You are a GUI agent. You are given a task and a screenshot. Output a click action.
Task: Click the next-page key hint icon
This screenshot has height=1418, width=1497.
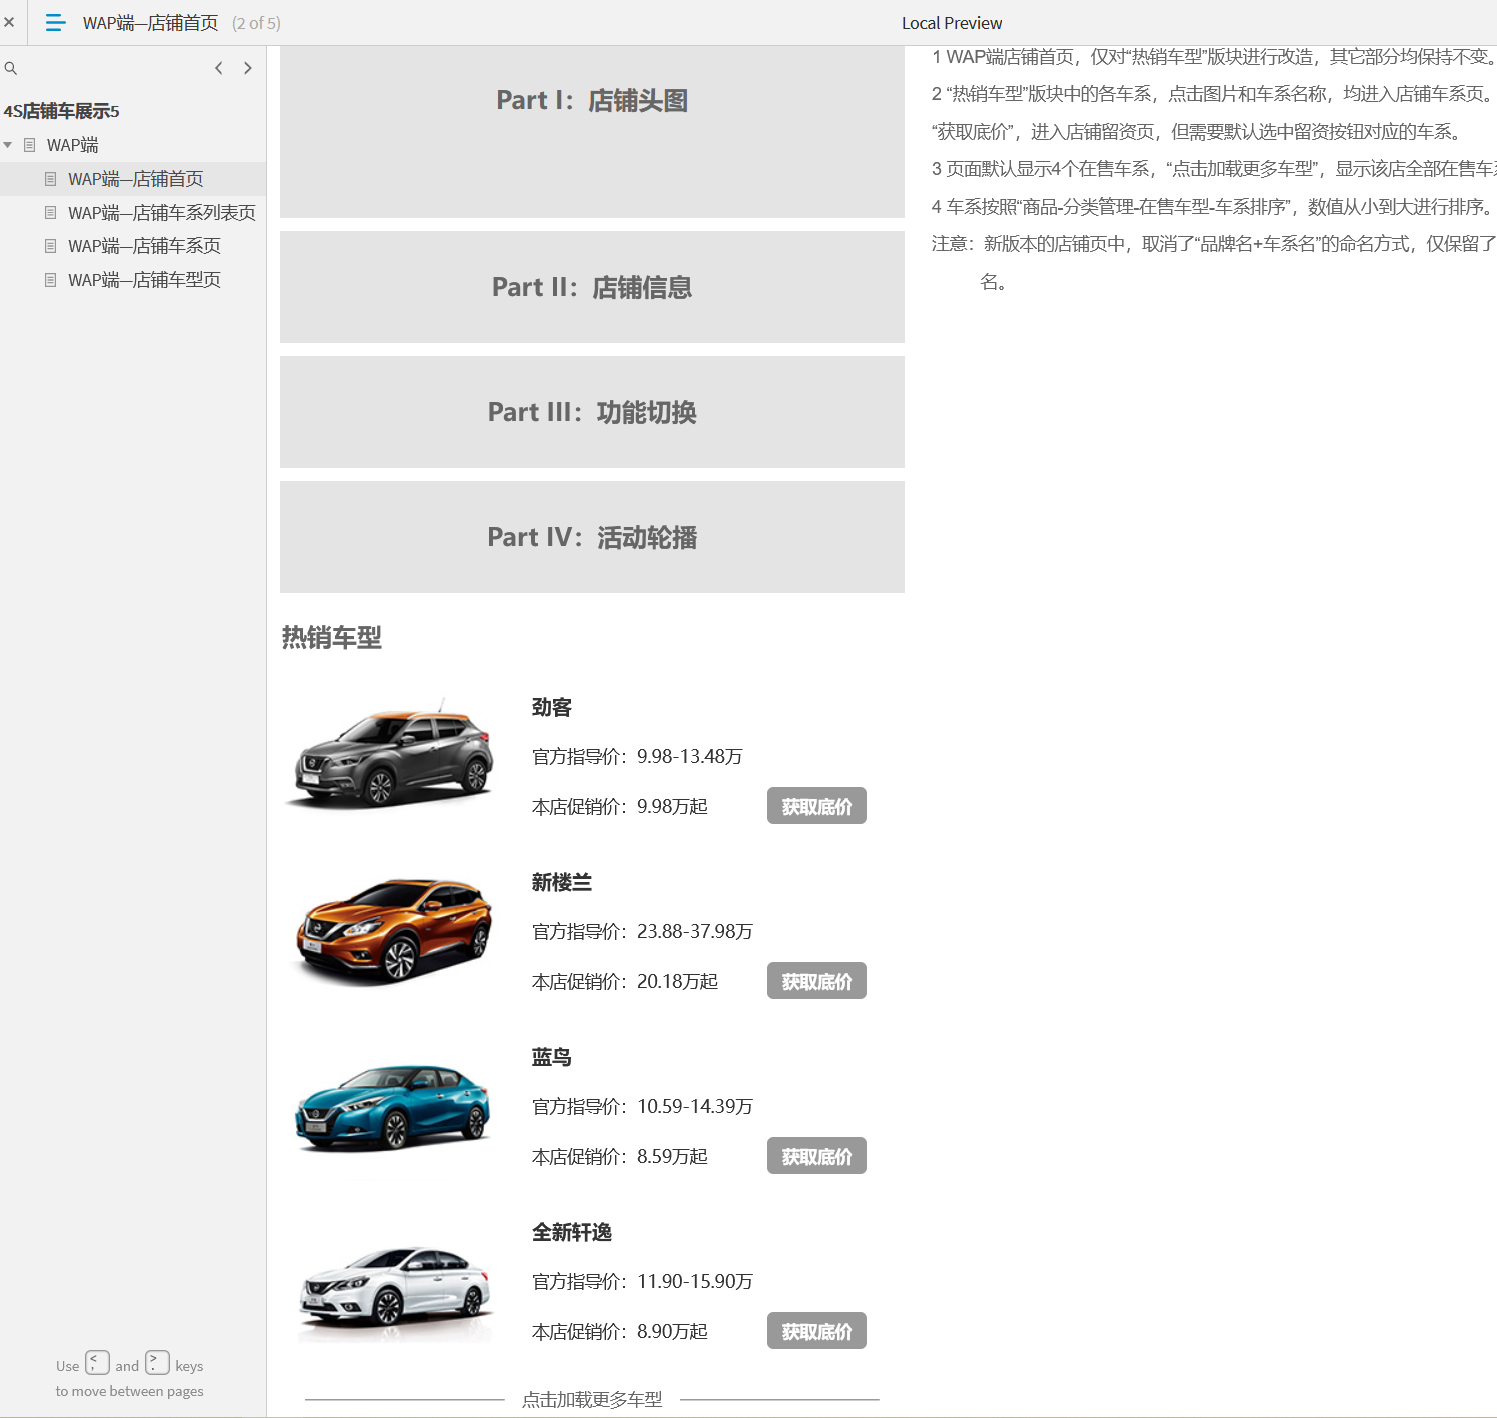pos(157,1363)
